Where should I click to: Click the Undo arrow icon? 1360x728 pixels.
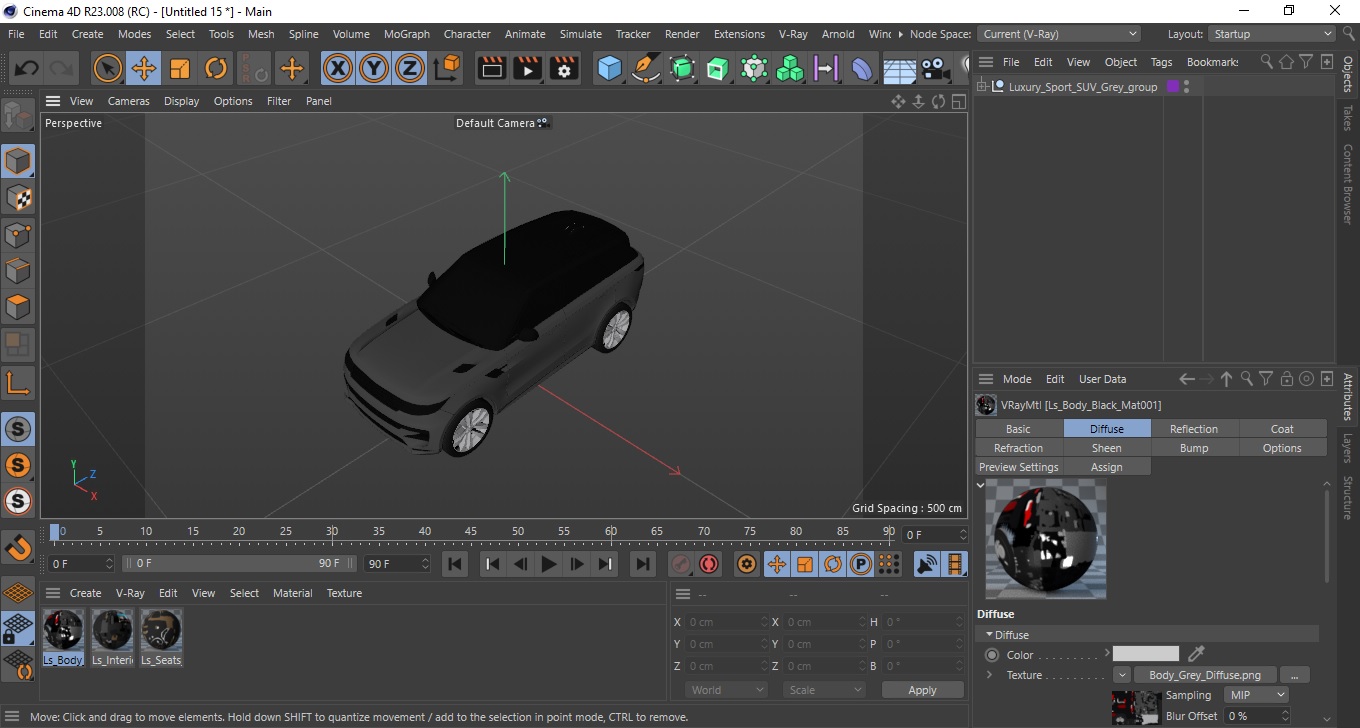(27, 69)
